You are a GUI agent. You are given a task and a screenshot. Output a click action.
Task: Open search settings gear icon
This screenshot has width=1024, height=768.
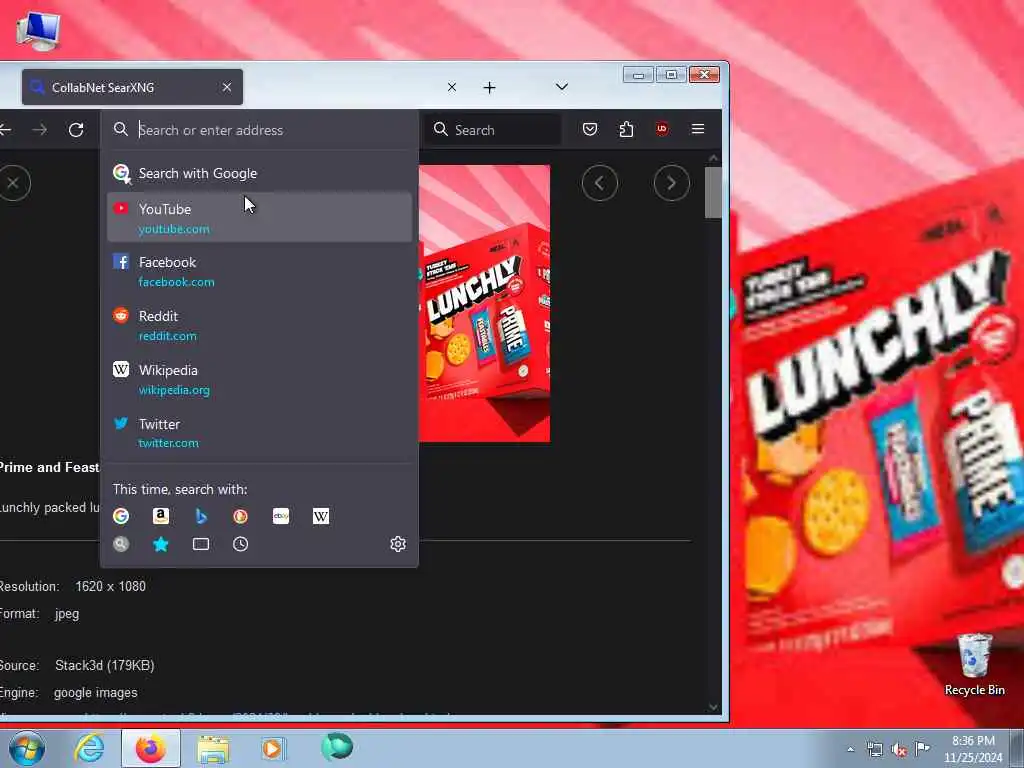point(398,543)
